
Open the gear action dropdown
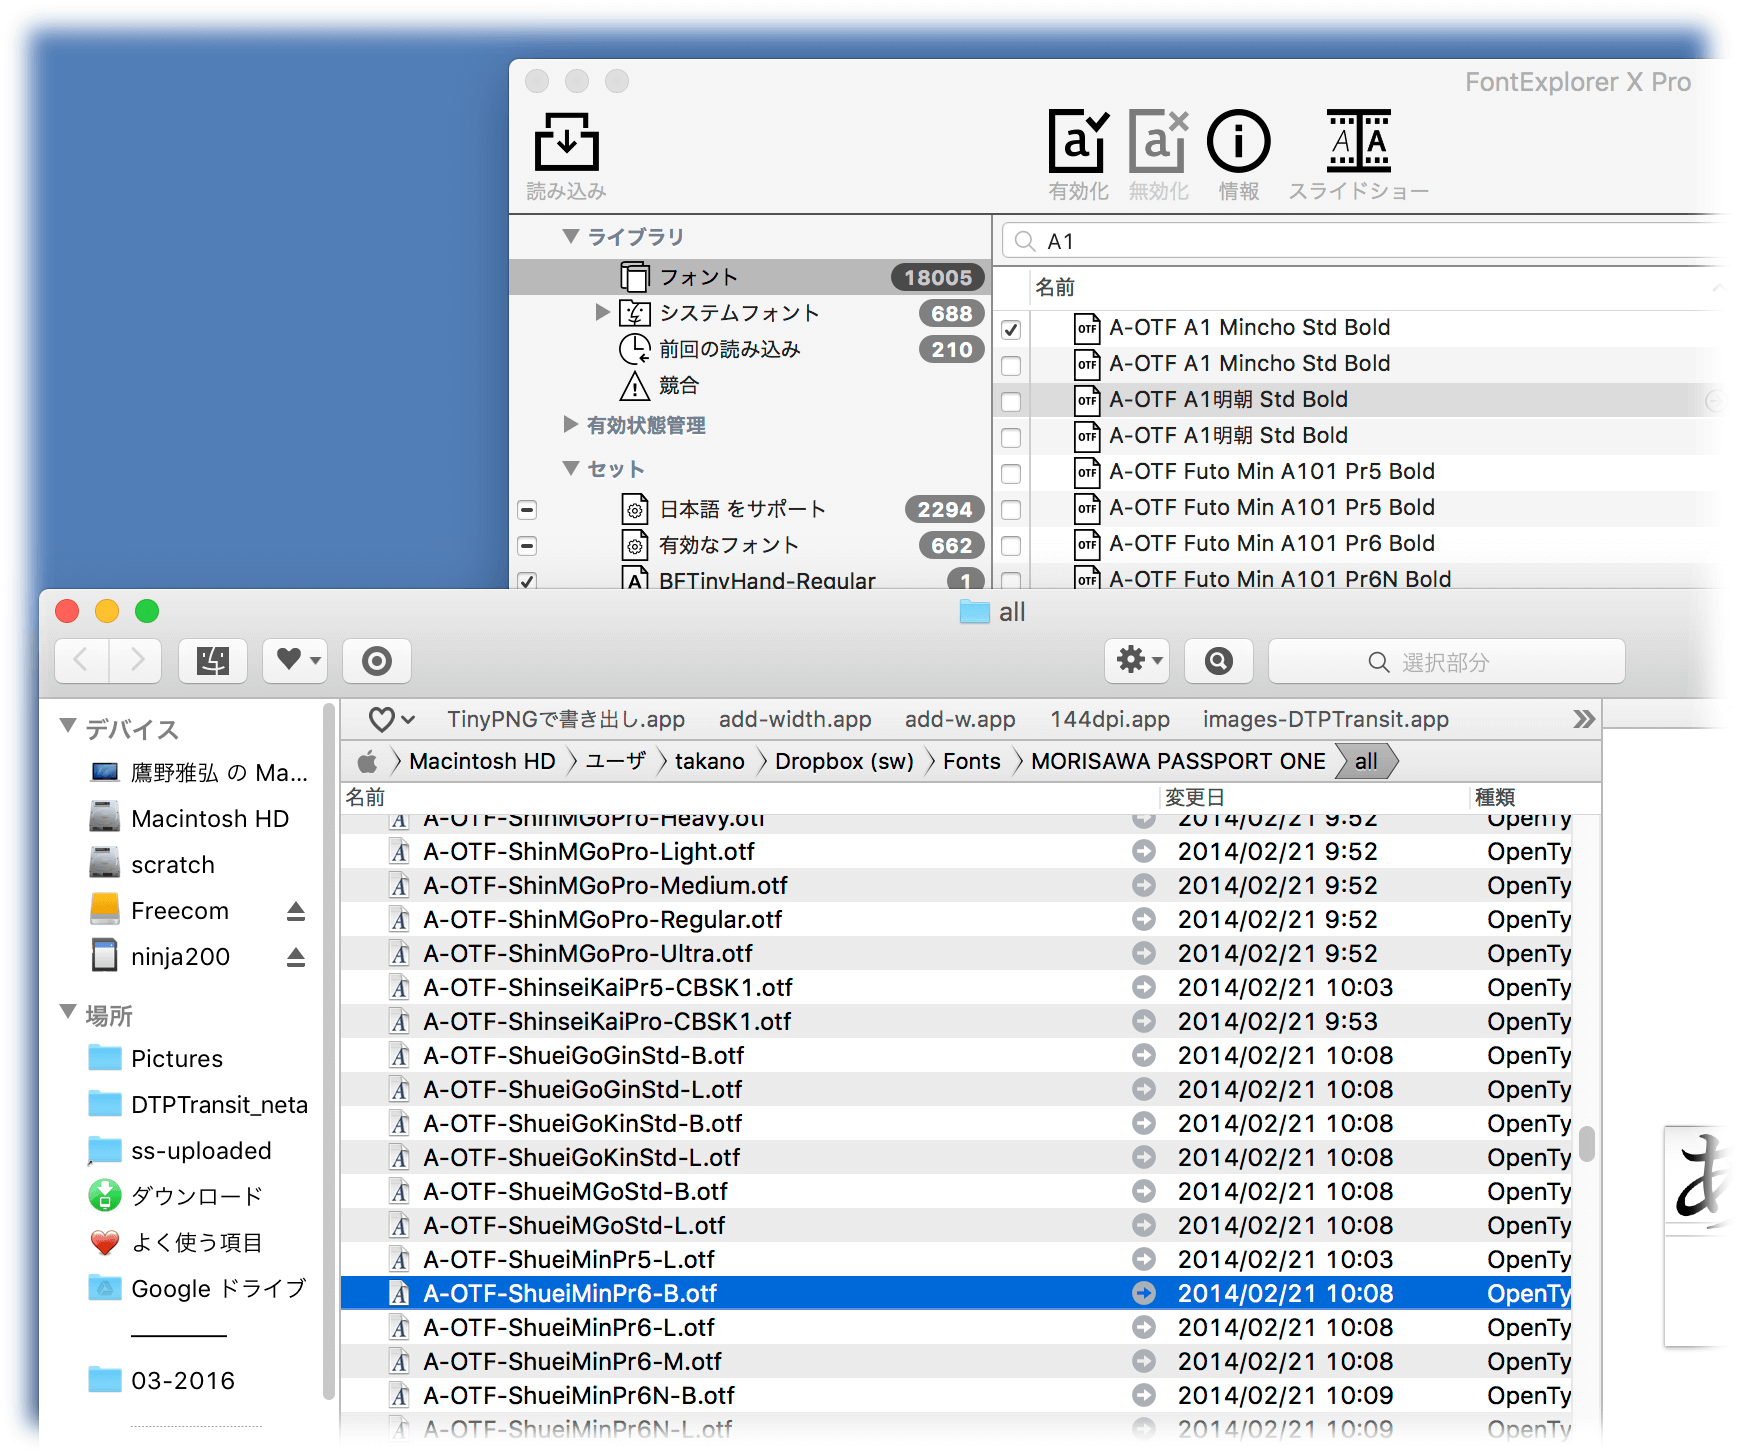(1137, 660)
